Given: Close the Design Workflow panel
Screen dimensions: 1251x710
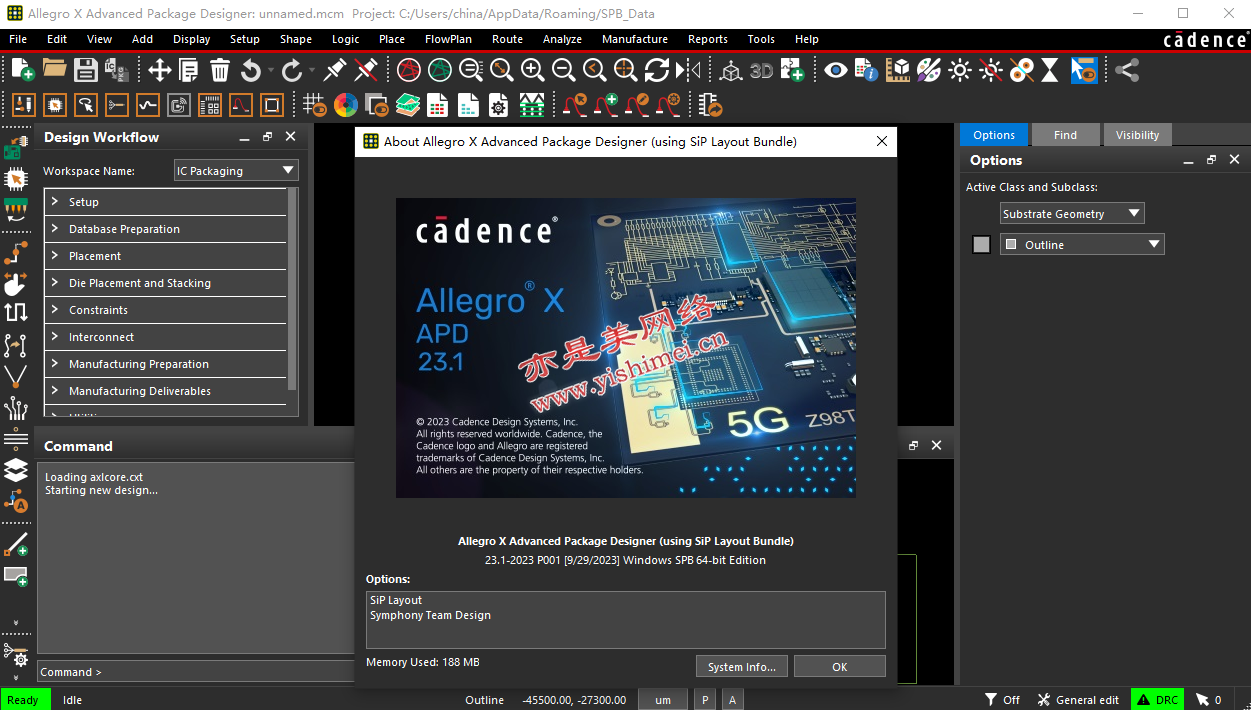Looking at the screenshot, I should click(290, 137).
